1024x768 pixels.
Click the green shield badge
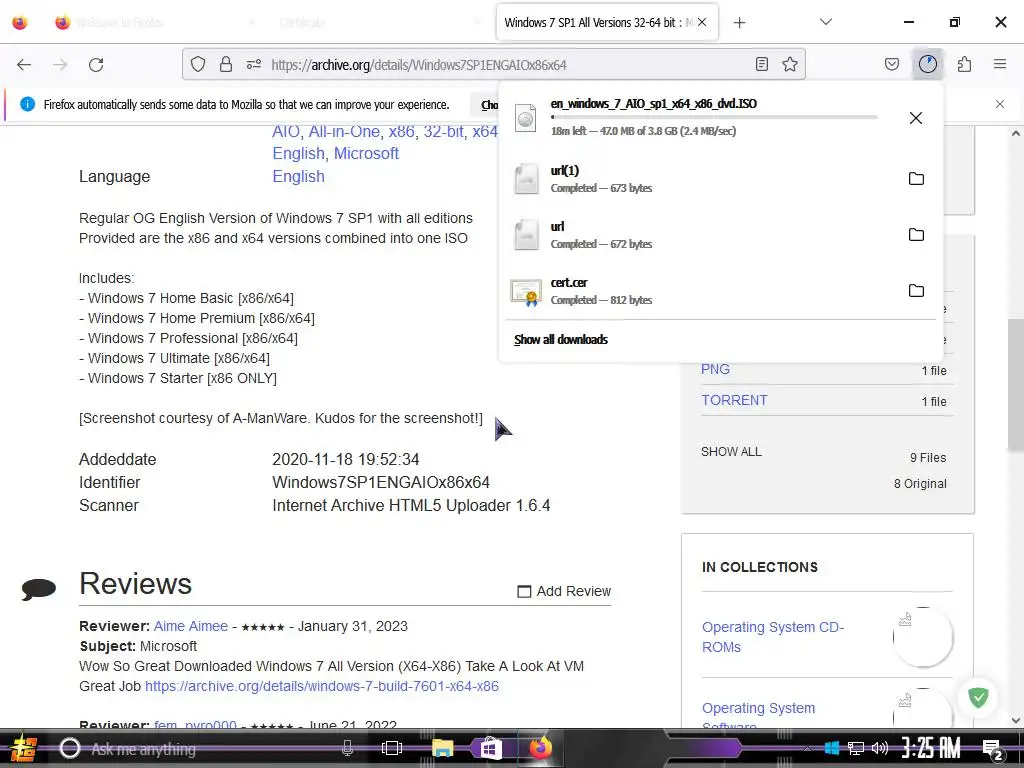[978, 697]
